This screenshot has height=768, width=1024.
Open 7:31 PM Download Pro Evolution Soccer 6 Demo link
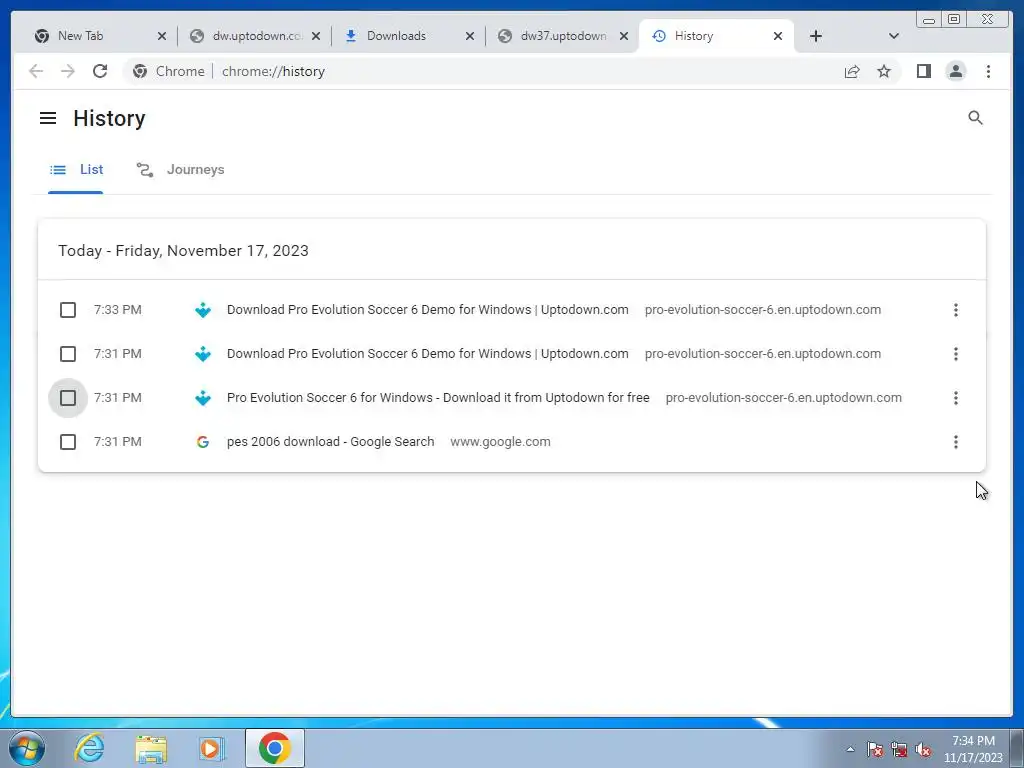(428, 354)
